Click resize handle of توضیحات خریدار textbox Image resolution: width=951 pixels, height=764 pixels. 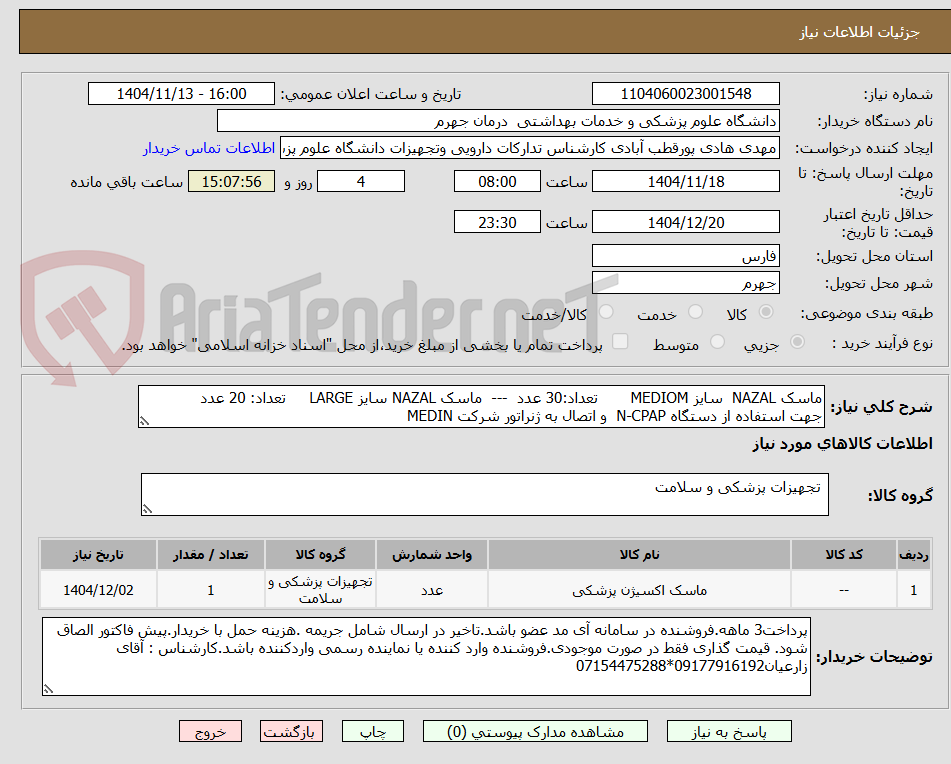click(x=49, y=689)
